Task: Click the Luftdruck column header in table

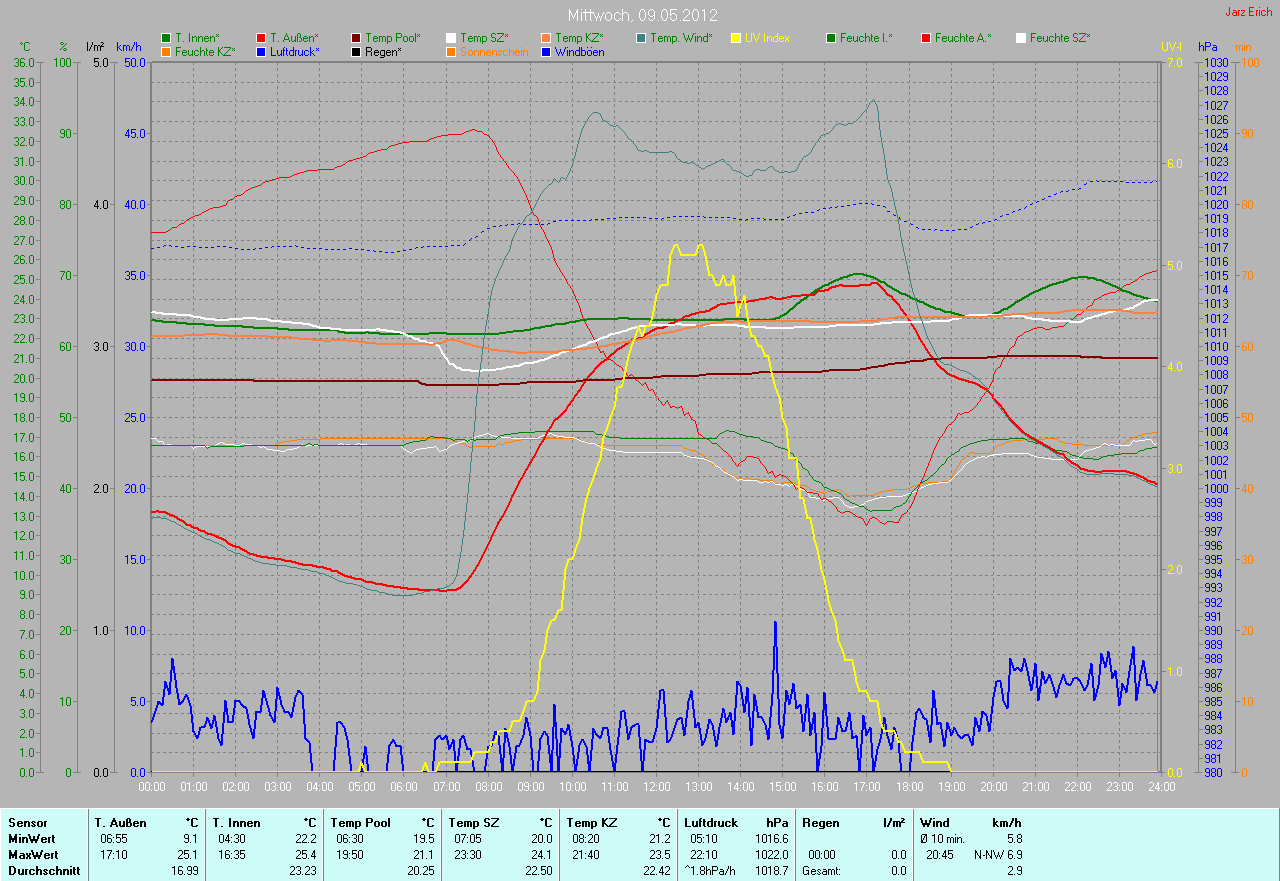Action: click(x=711, y=823)
